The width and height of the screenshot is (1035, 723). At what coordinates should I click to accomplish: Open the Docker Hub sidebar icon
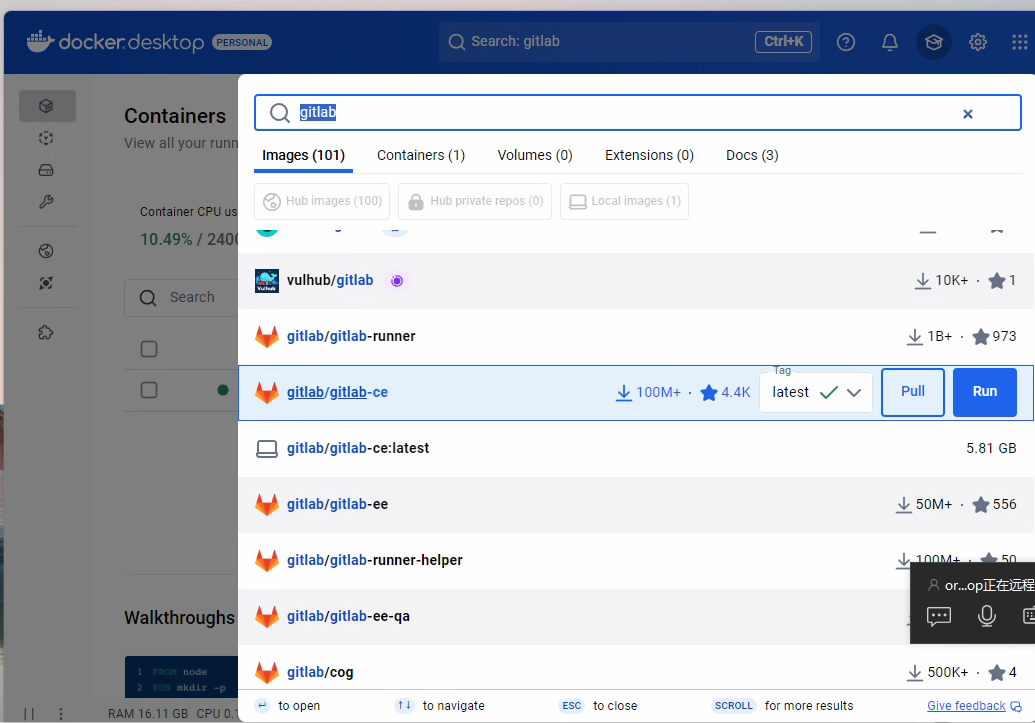point(46,251)
